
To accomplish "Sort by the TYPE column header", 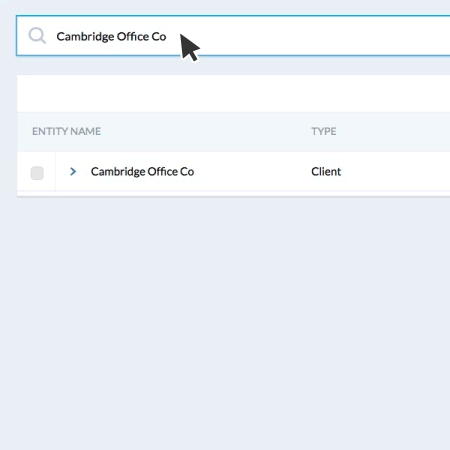I will 324,131.
